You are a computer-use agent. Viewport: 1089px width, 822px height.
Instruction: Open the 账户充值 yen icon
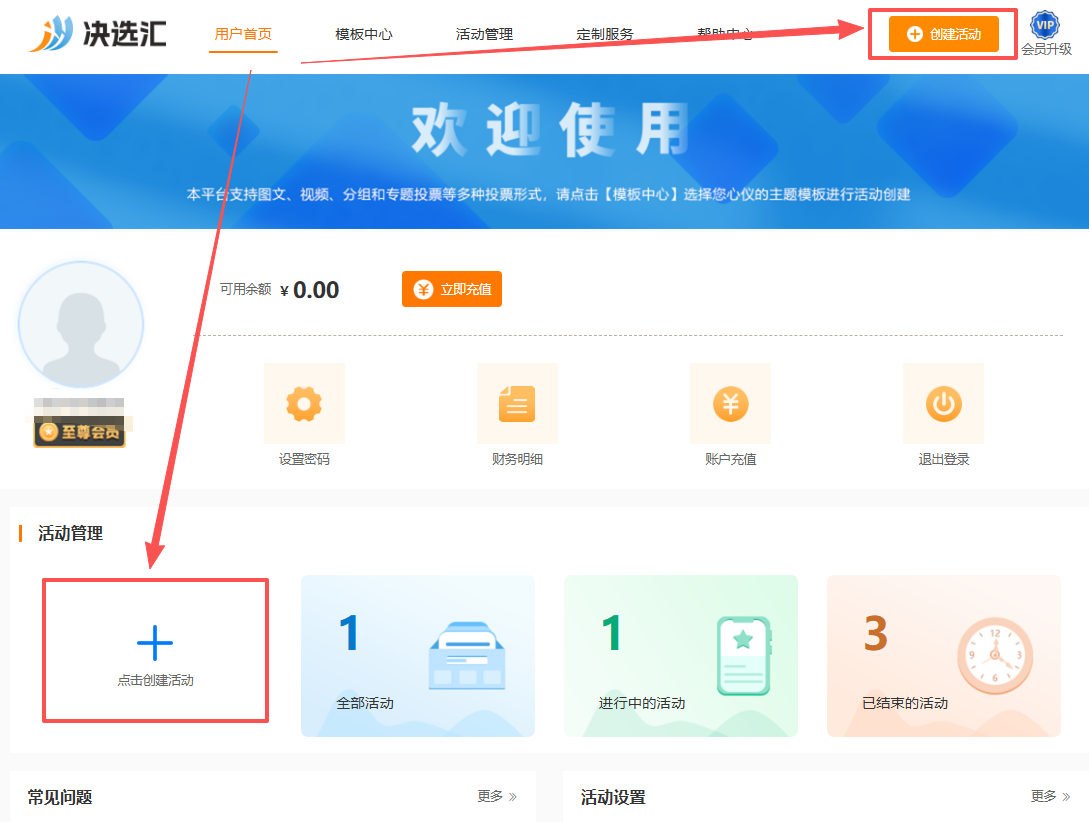coord(731,403)
